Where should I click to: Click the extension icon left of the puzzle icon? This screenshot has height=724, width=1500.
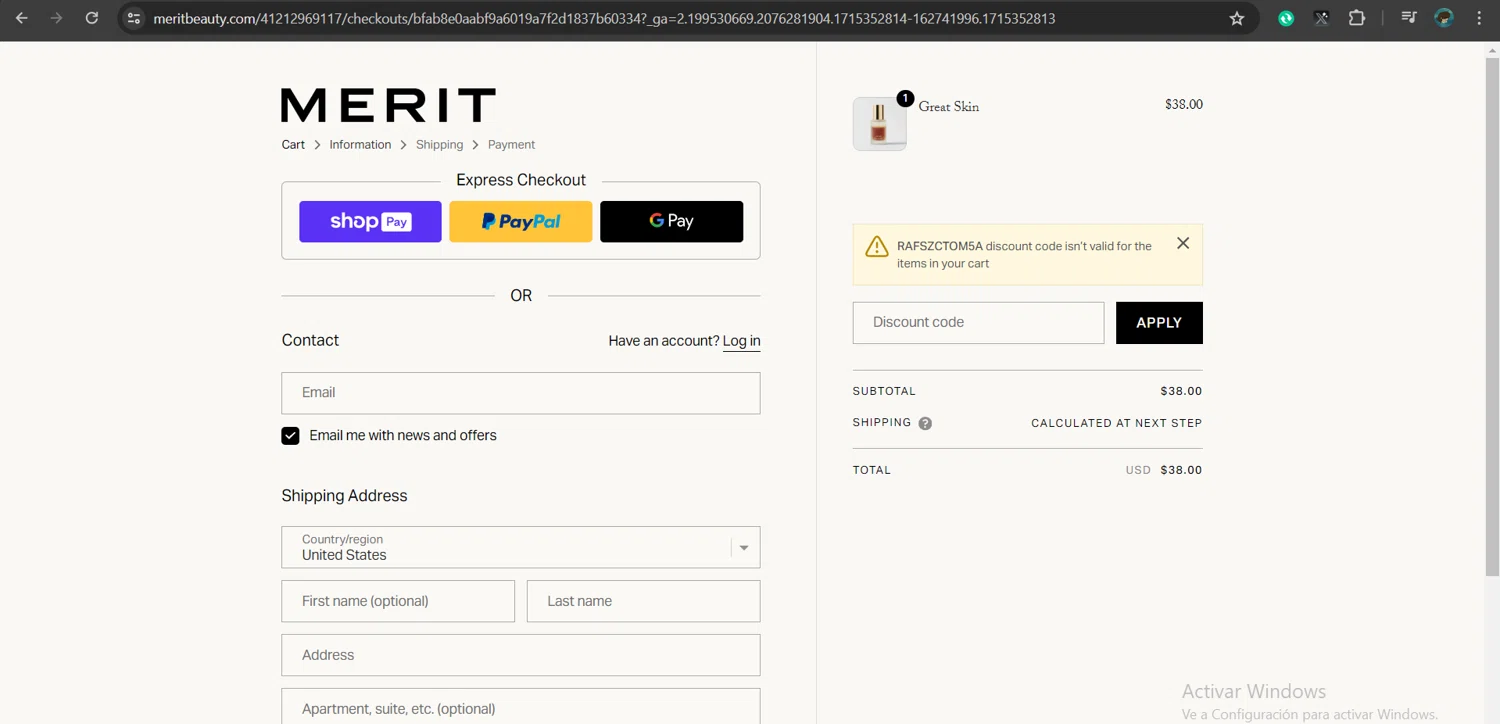1322,18
